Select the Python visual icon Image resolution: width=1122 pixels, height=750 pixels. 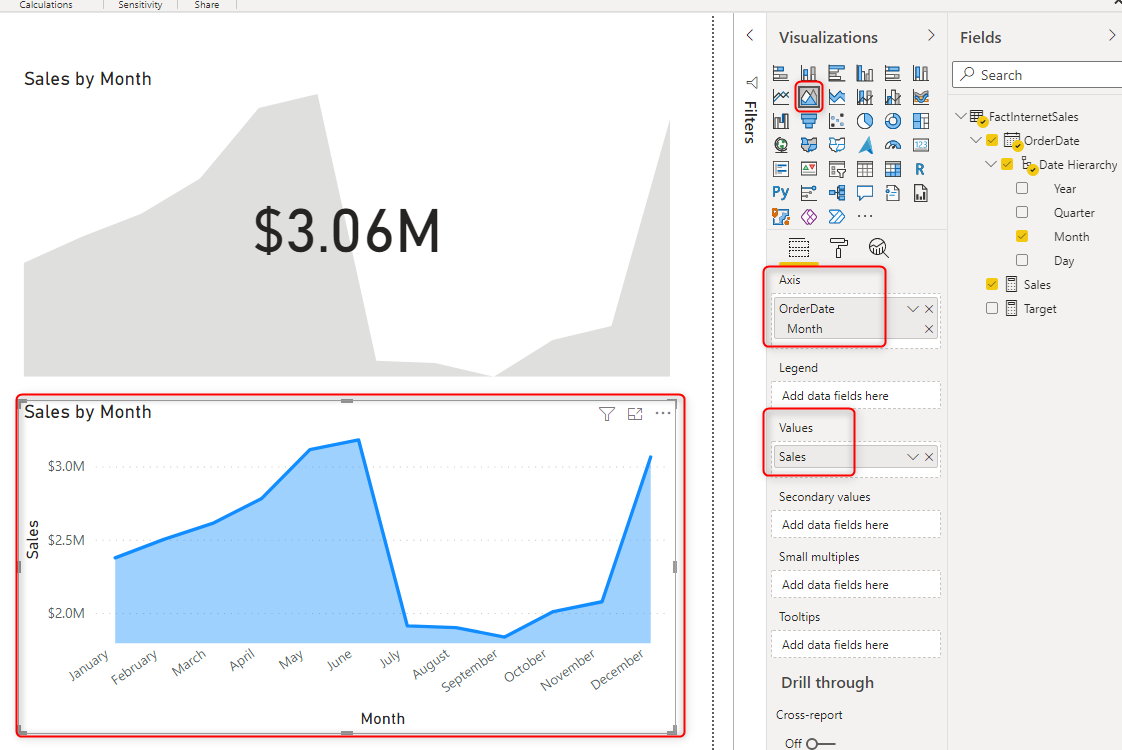click(780, 192)
